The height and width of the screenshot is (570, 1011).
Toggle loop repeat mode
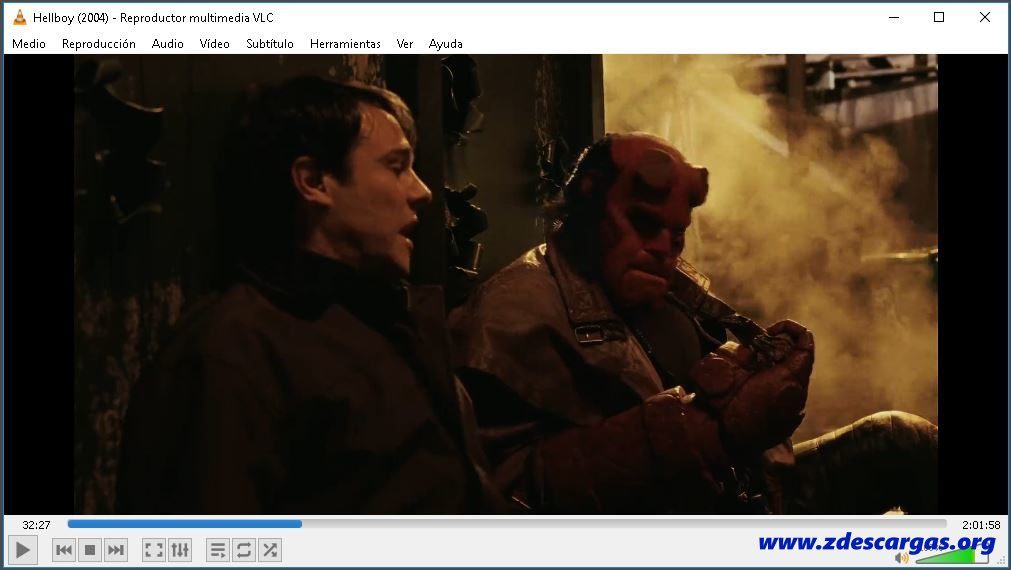(244, 550)
